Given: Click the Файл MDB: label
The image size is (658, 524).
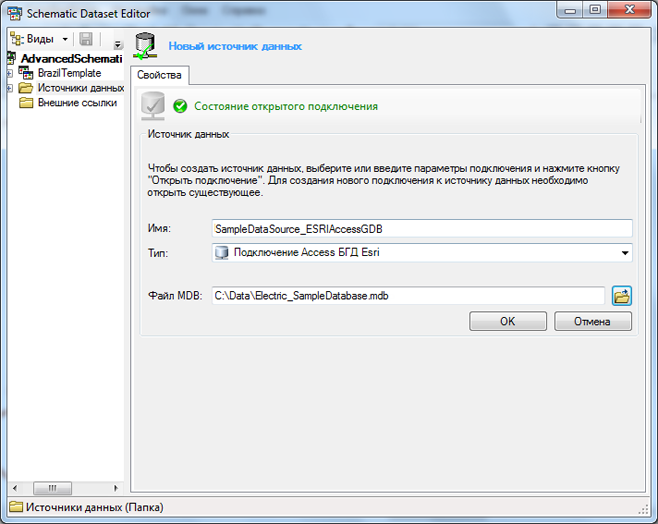Looking at the screenshot, I should (175, 296).
